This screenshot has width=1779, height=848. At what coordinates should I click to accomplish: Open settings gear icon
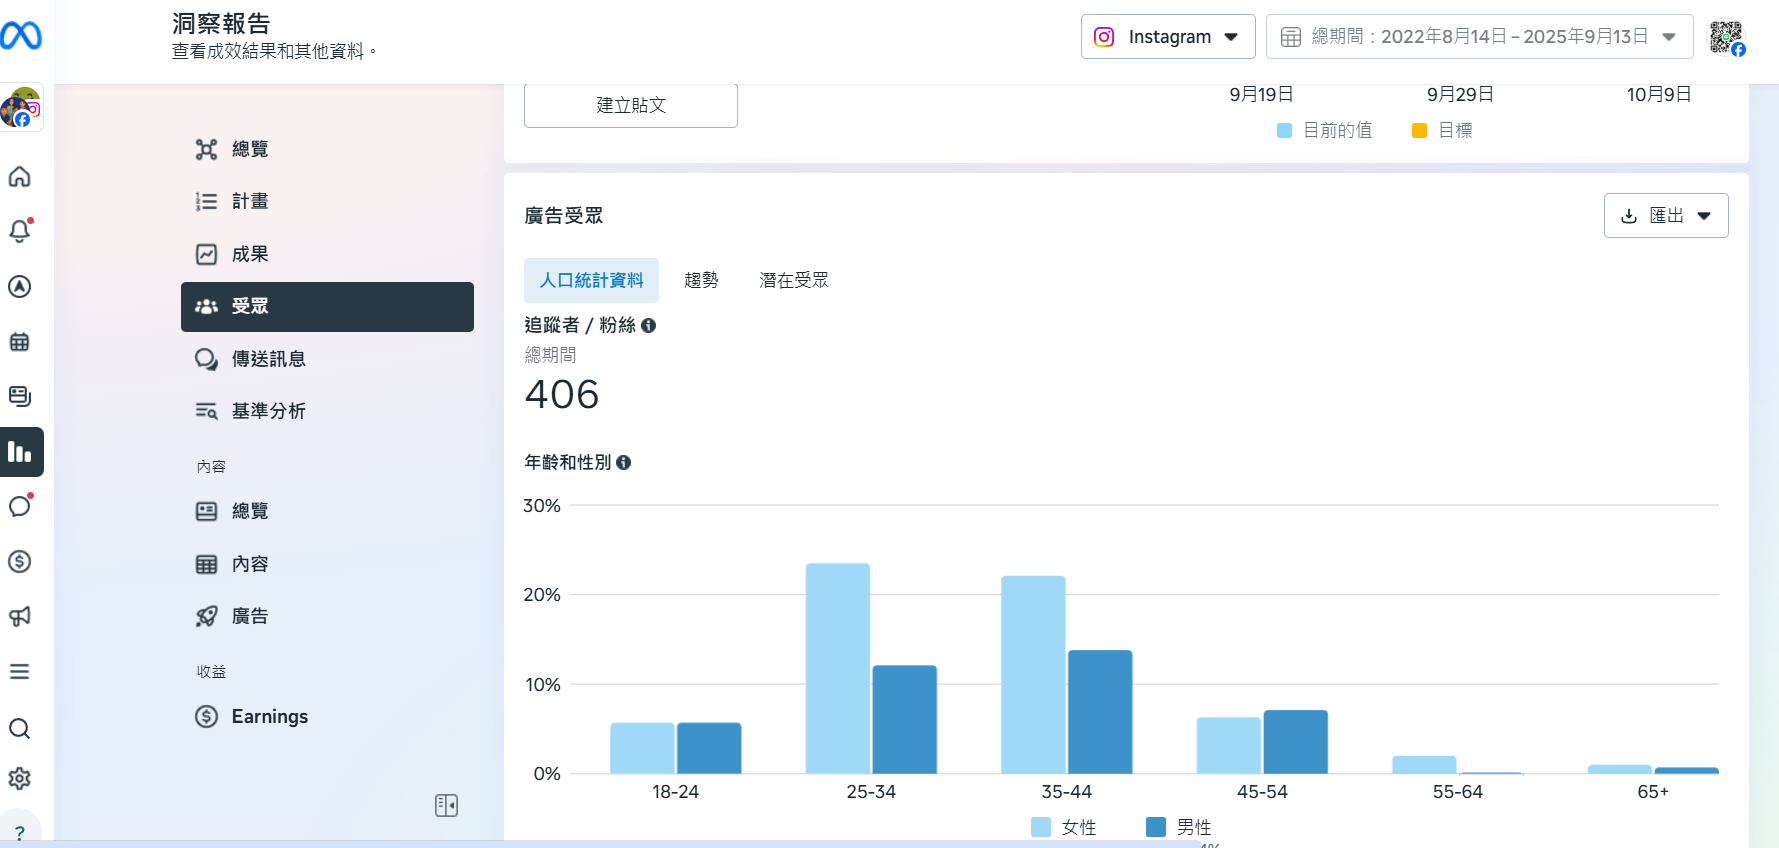pos(20,778)
